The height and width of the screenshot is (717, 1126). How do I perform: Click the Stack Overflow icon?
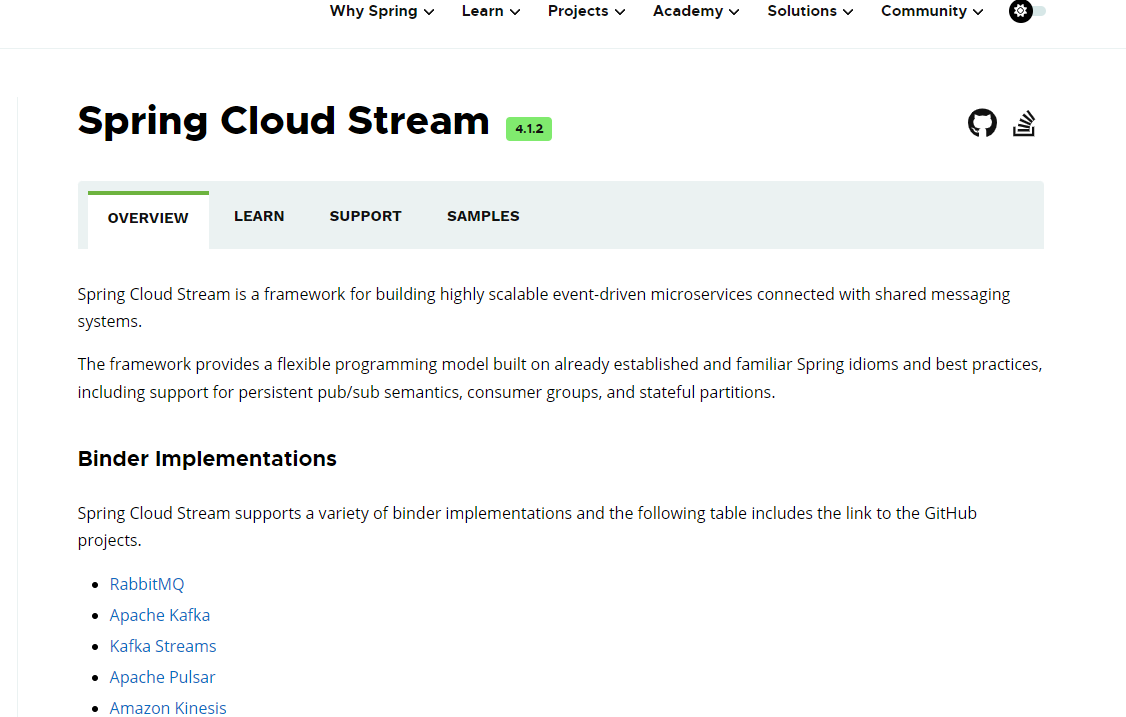(1024, 122)
